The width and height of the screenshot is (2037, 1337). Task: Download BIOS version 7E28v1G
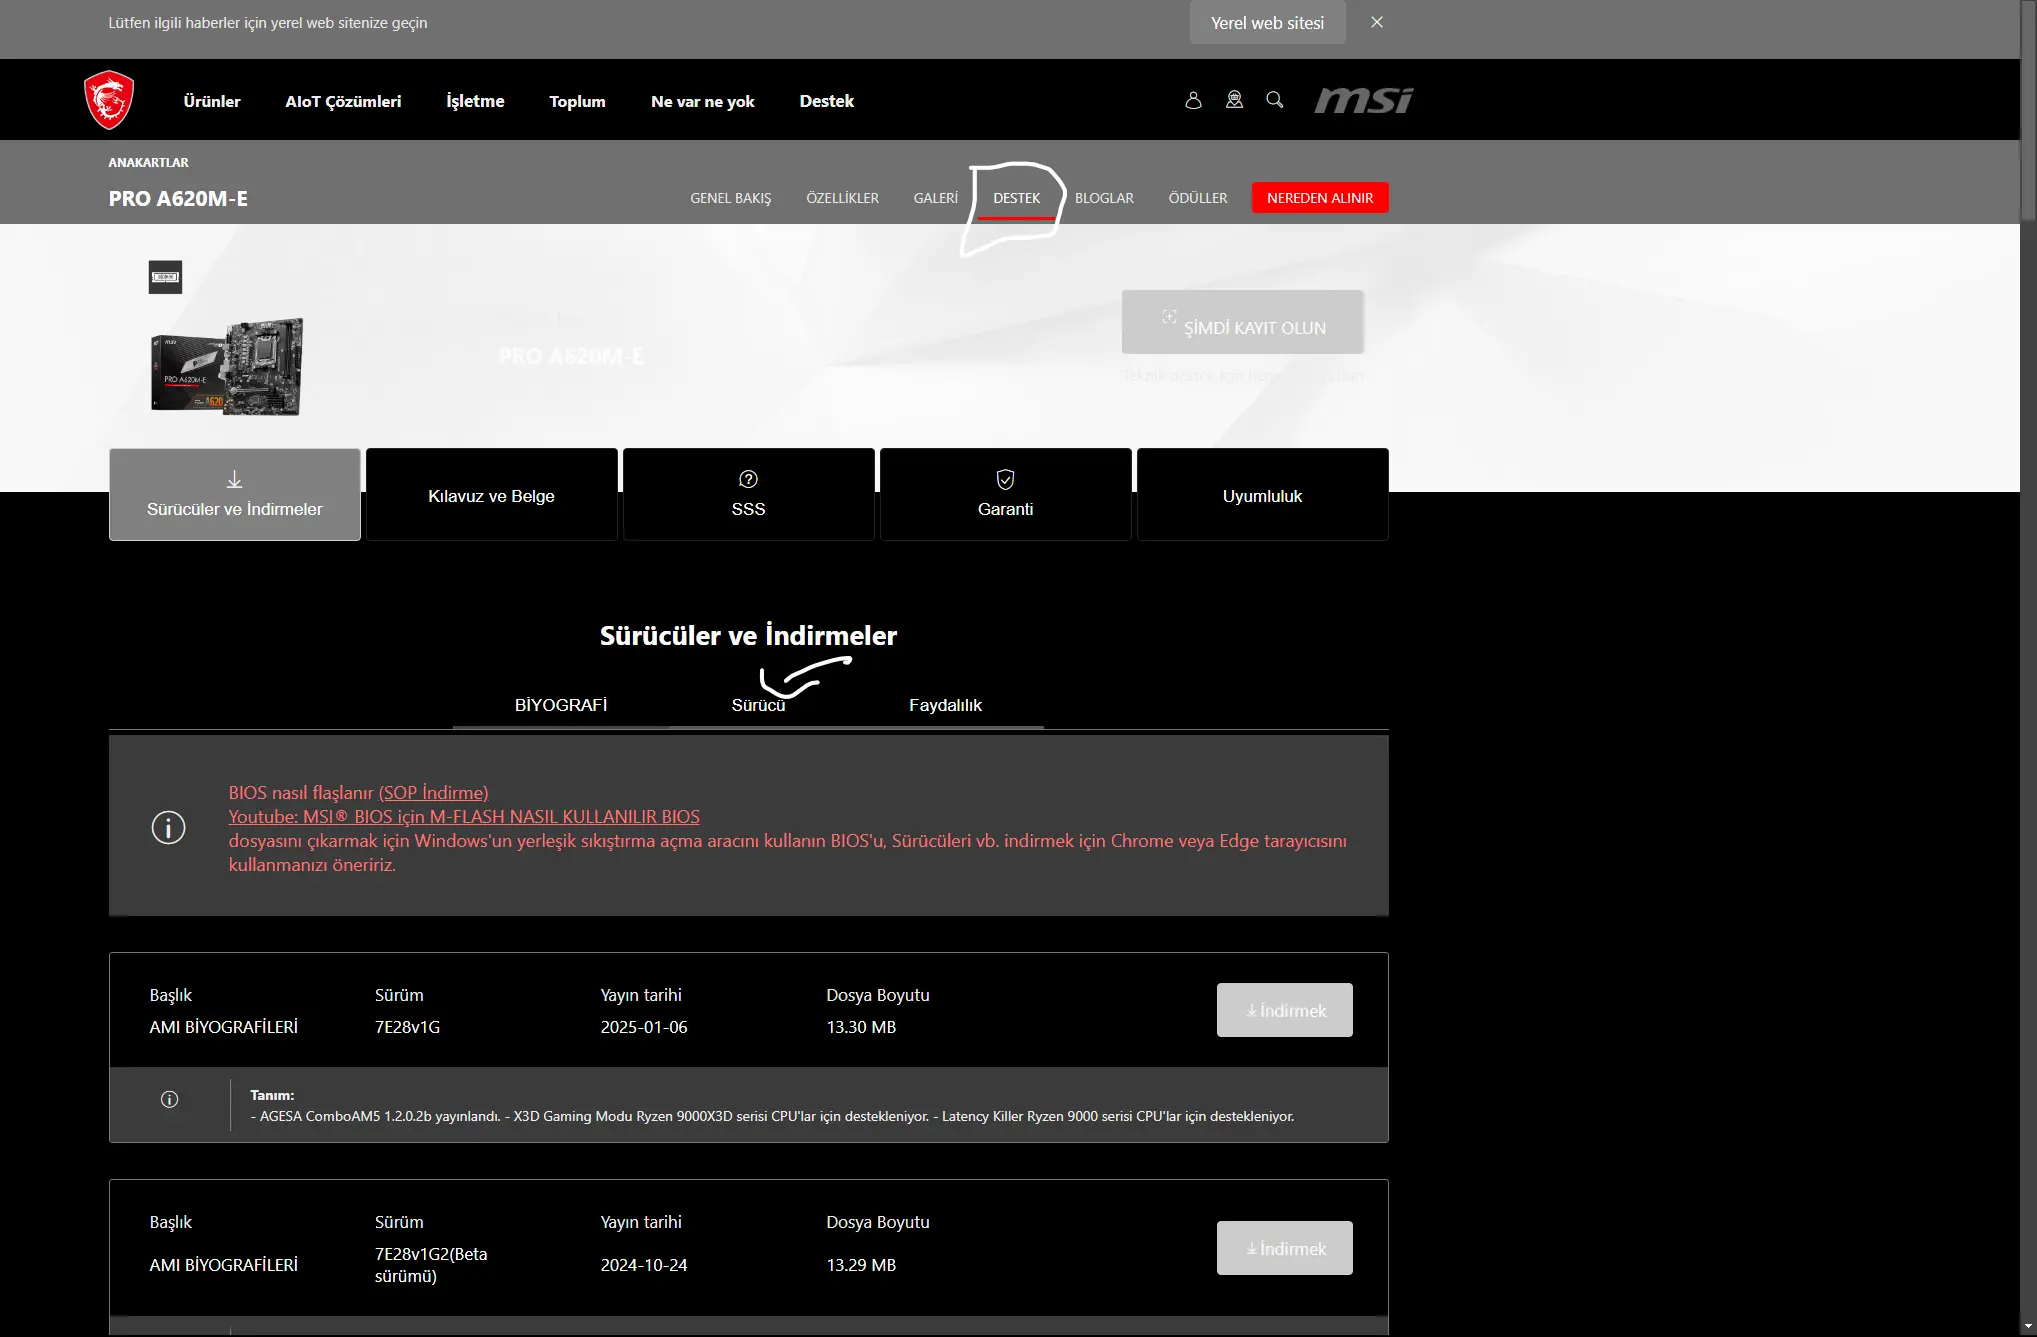point(1285,1010)
